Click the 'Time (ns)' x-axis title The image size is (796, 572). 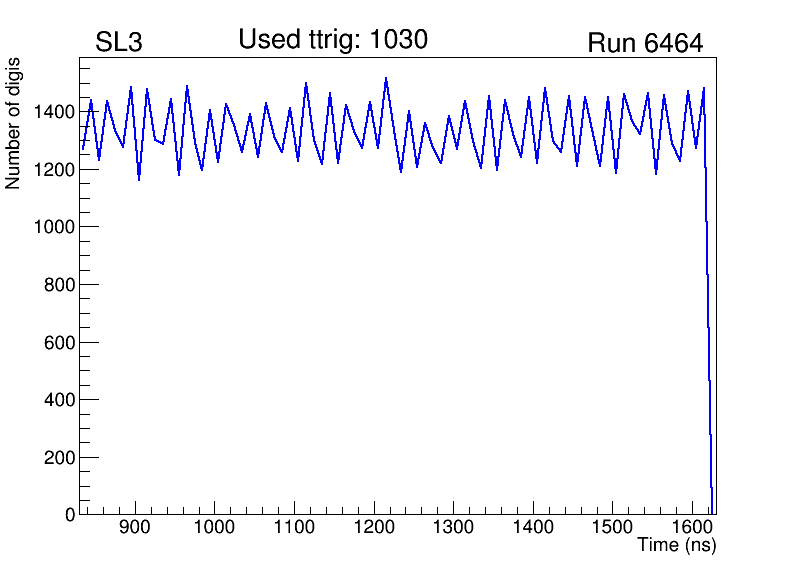(x=677, y=546)
